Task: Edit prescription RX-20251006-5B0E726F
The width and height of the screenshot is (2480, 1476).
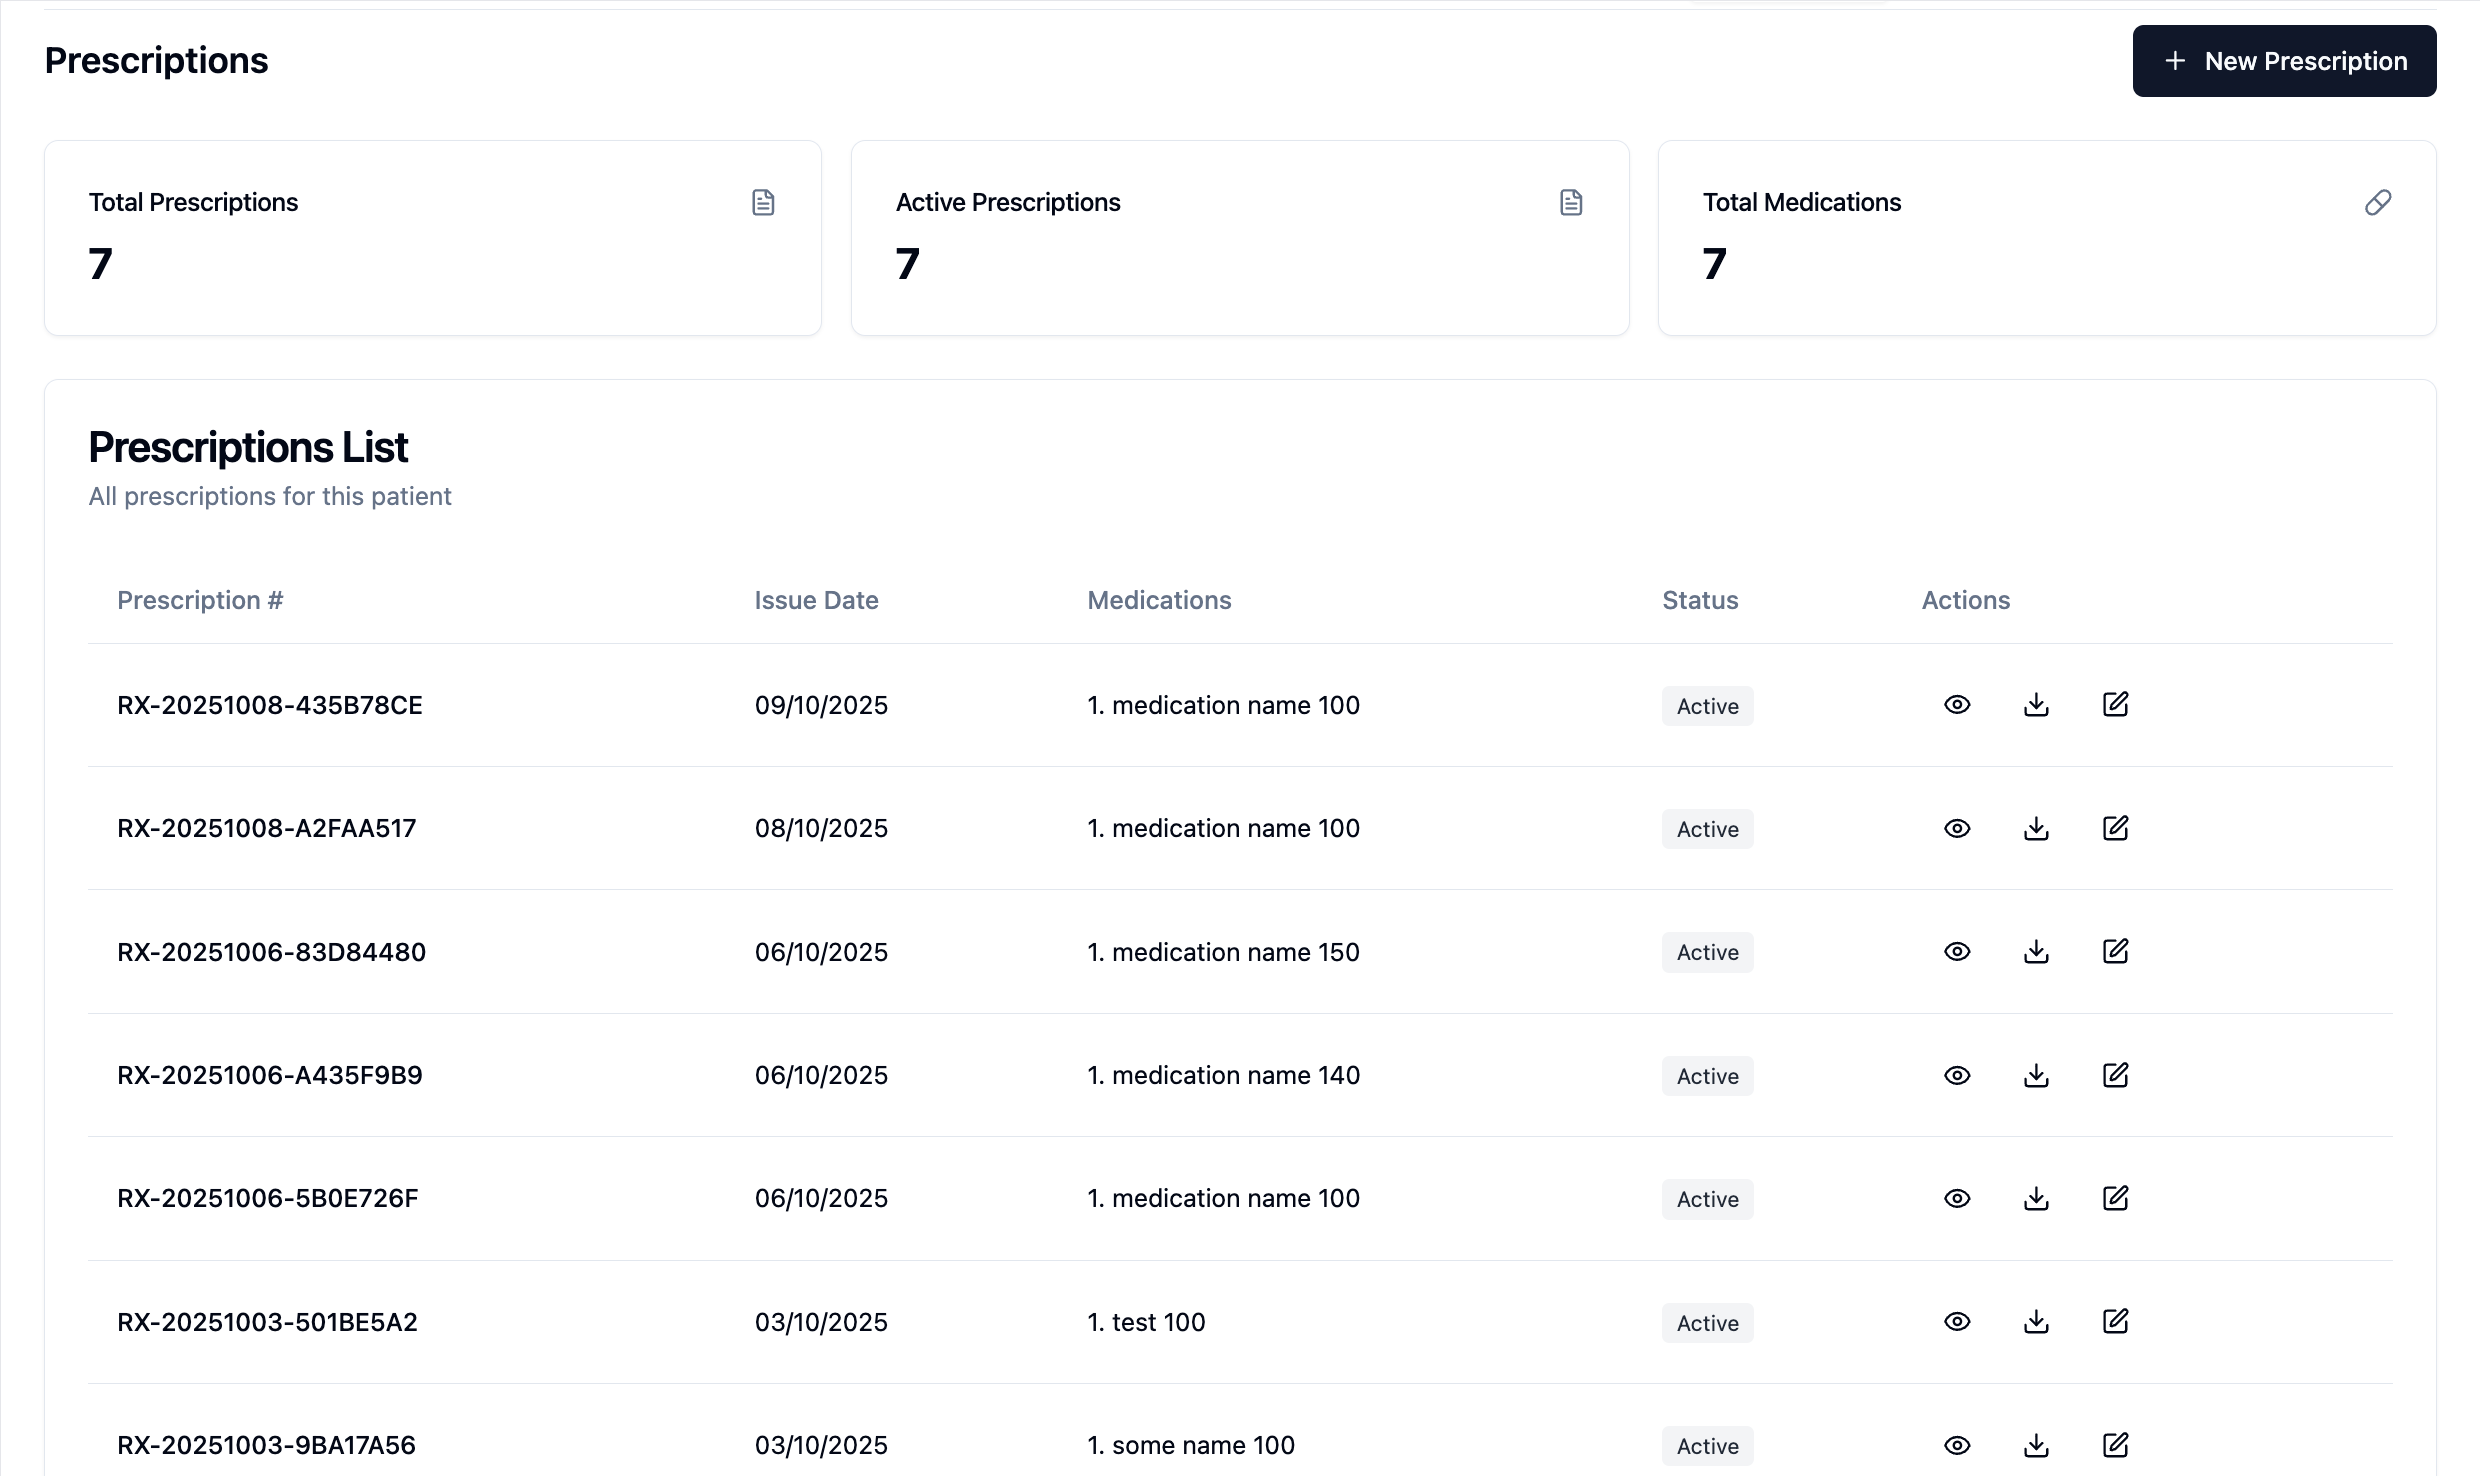Action: (x=2115, y=1198)
